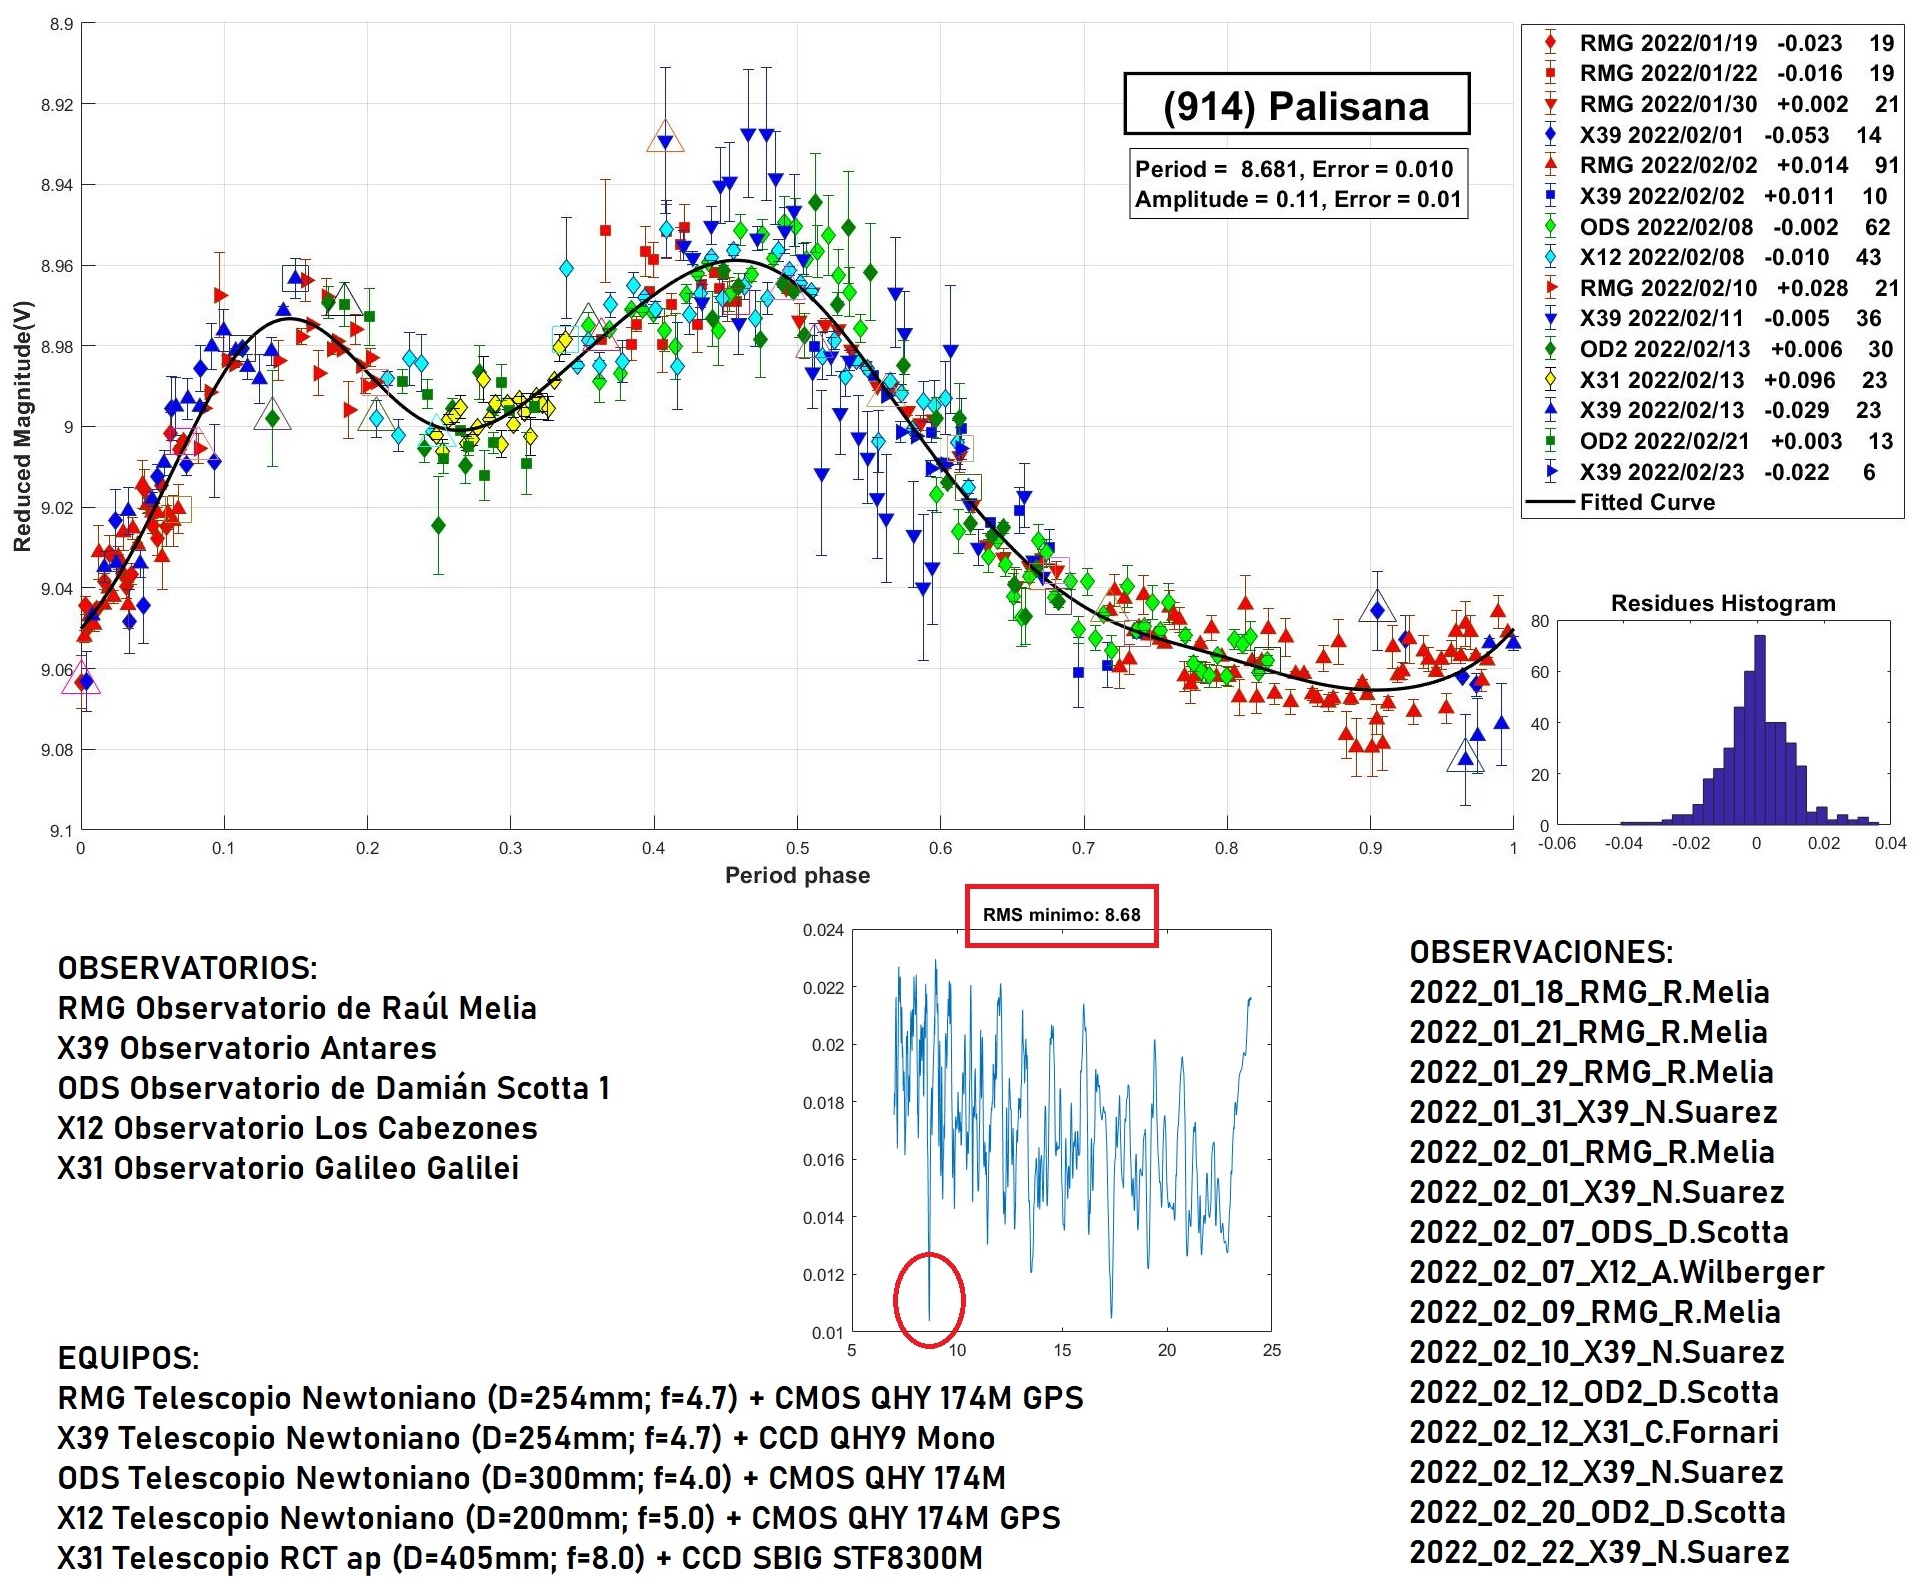The width and height of the screenshot is (1927, 1585).
Task: Click X39 Observatorio Antares line
Action: [247, 1048]
